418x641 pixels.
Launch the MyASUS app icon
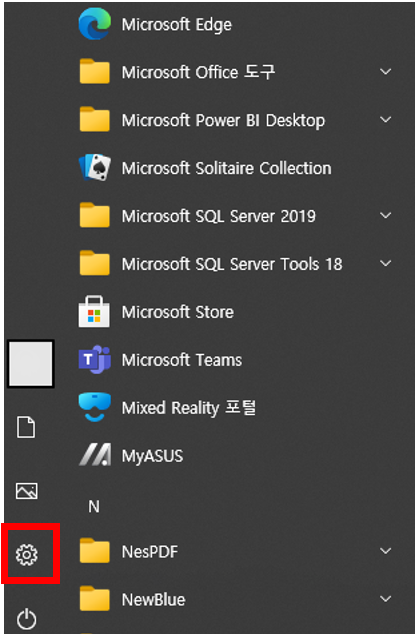pos(95,455)
